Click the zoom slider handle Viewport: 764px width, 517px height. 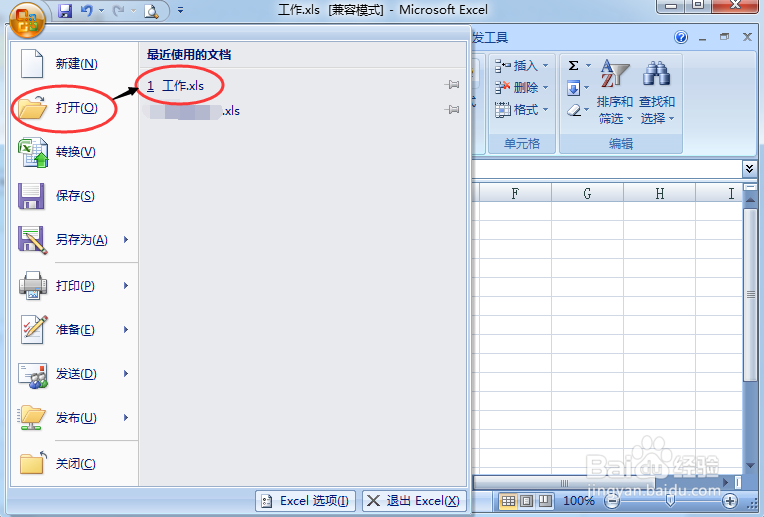coord(671,501)
